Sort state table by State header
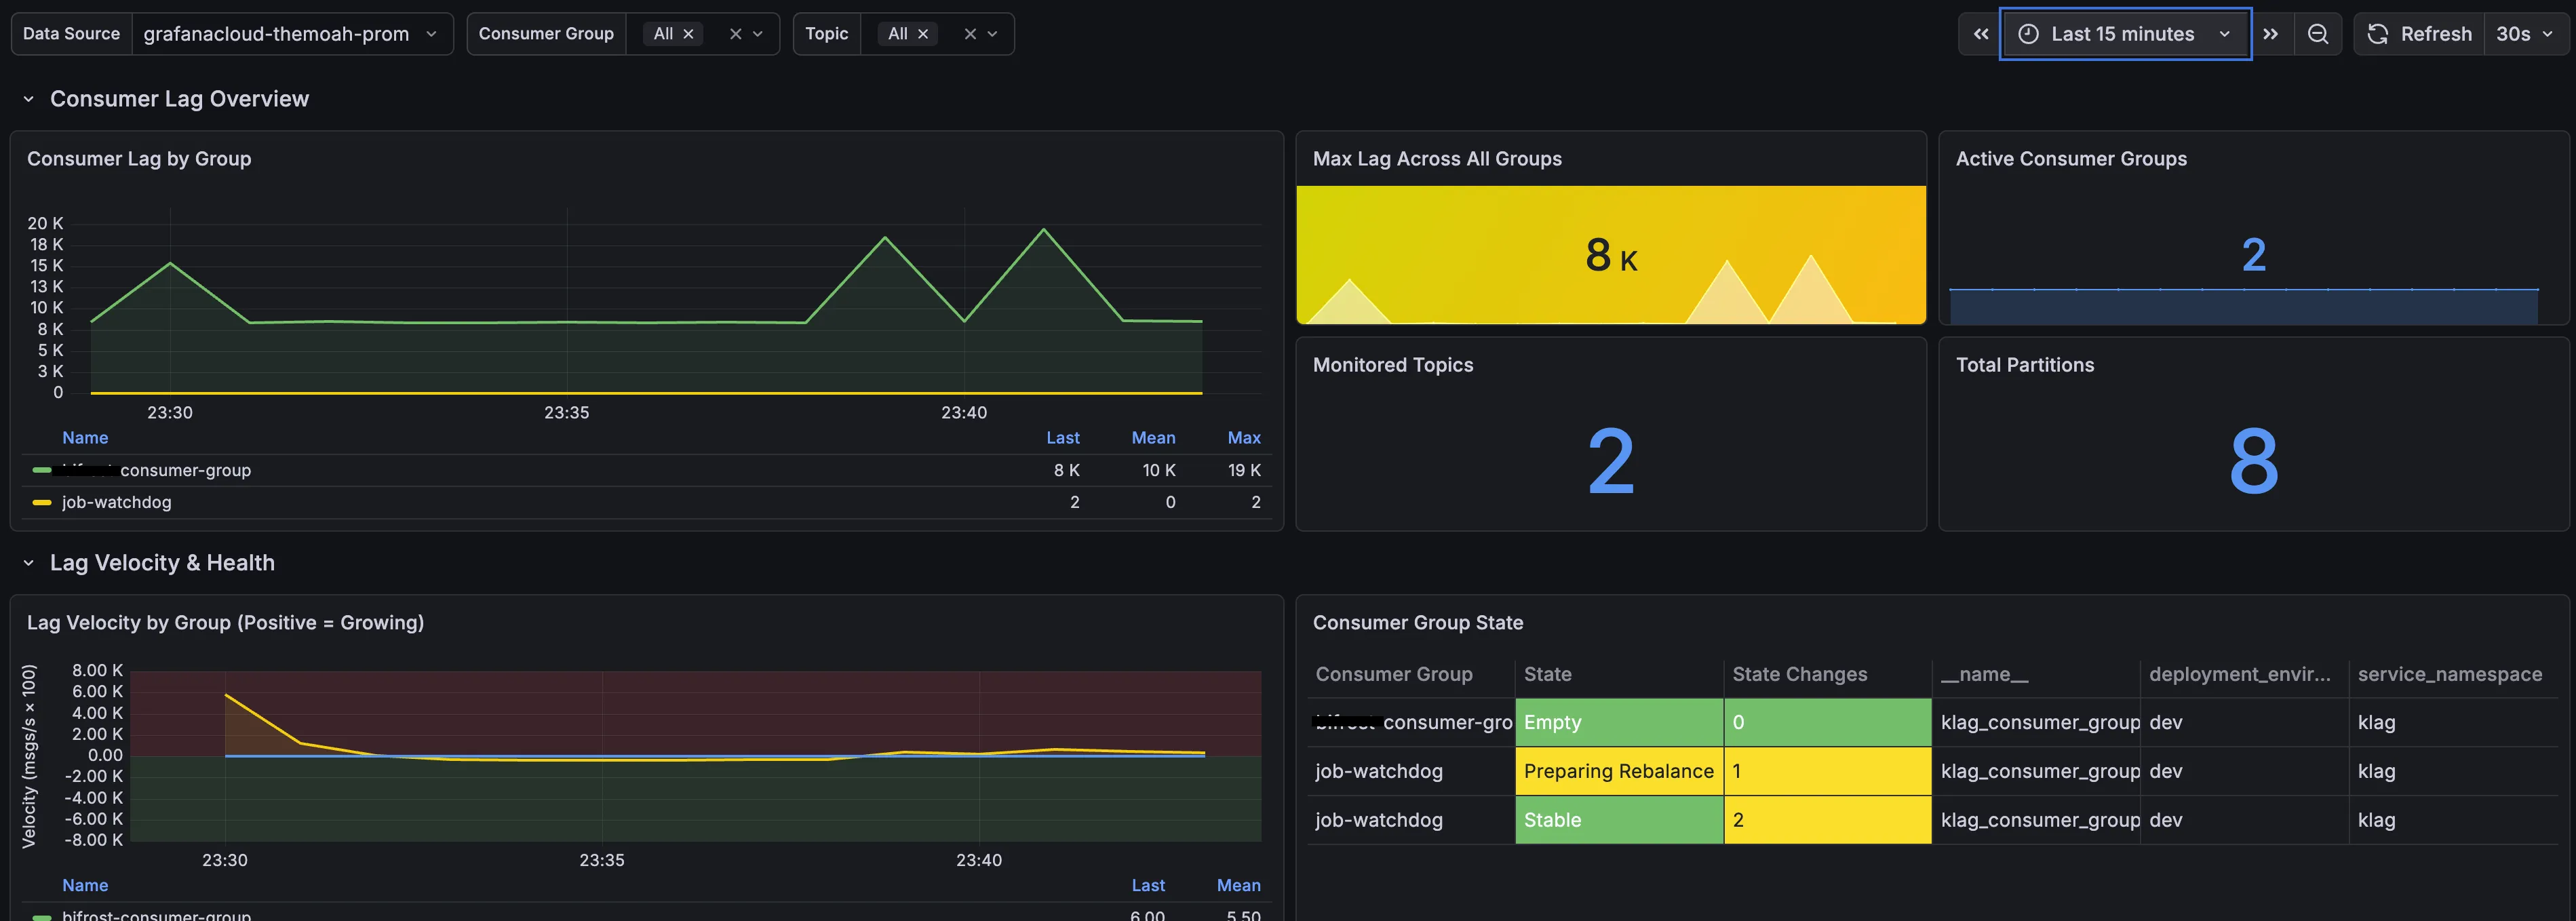 coord(1547,674)
